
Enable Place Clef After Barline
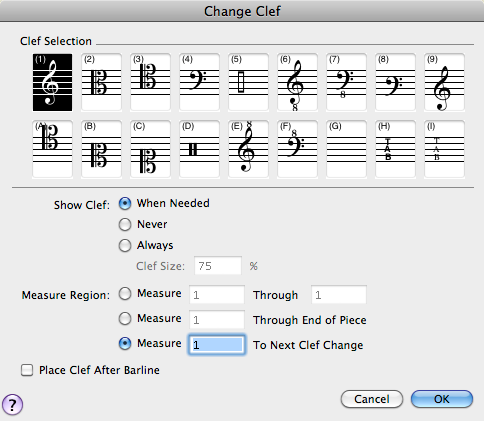coord(27,370)
